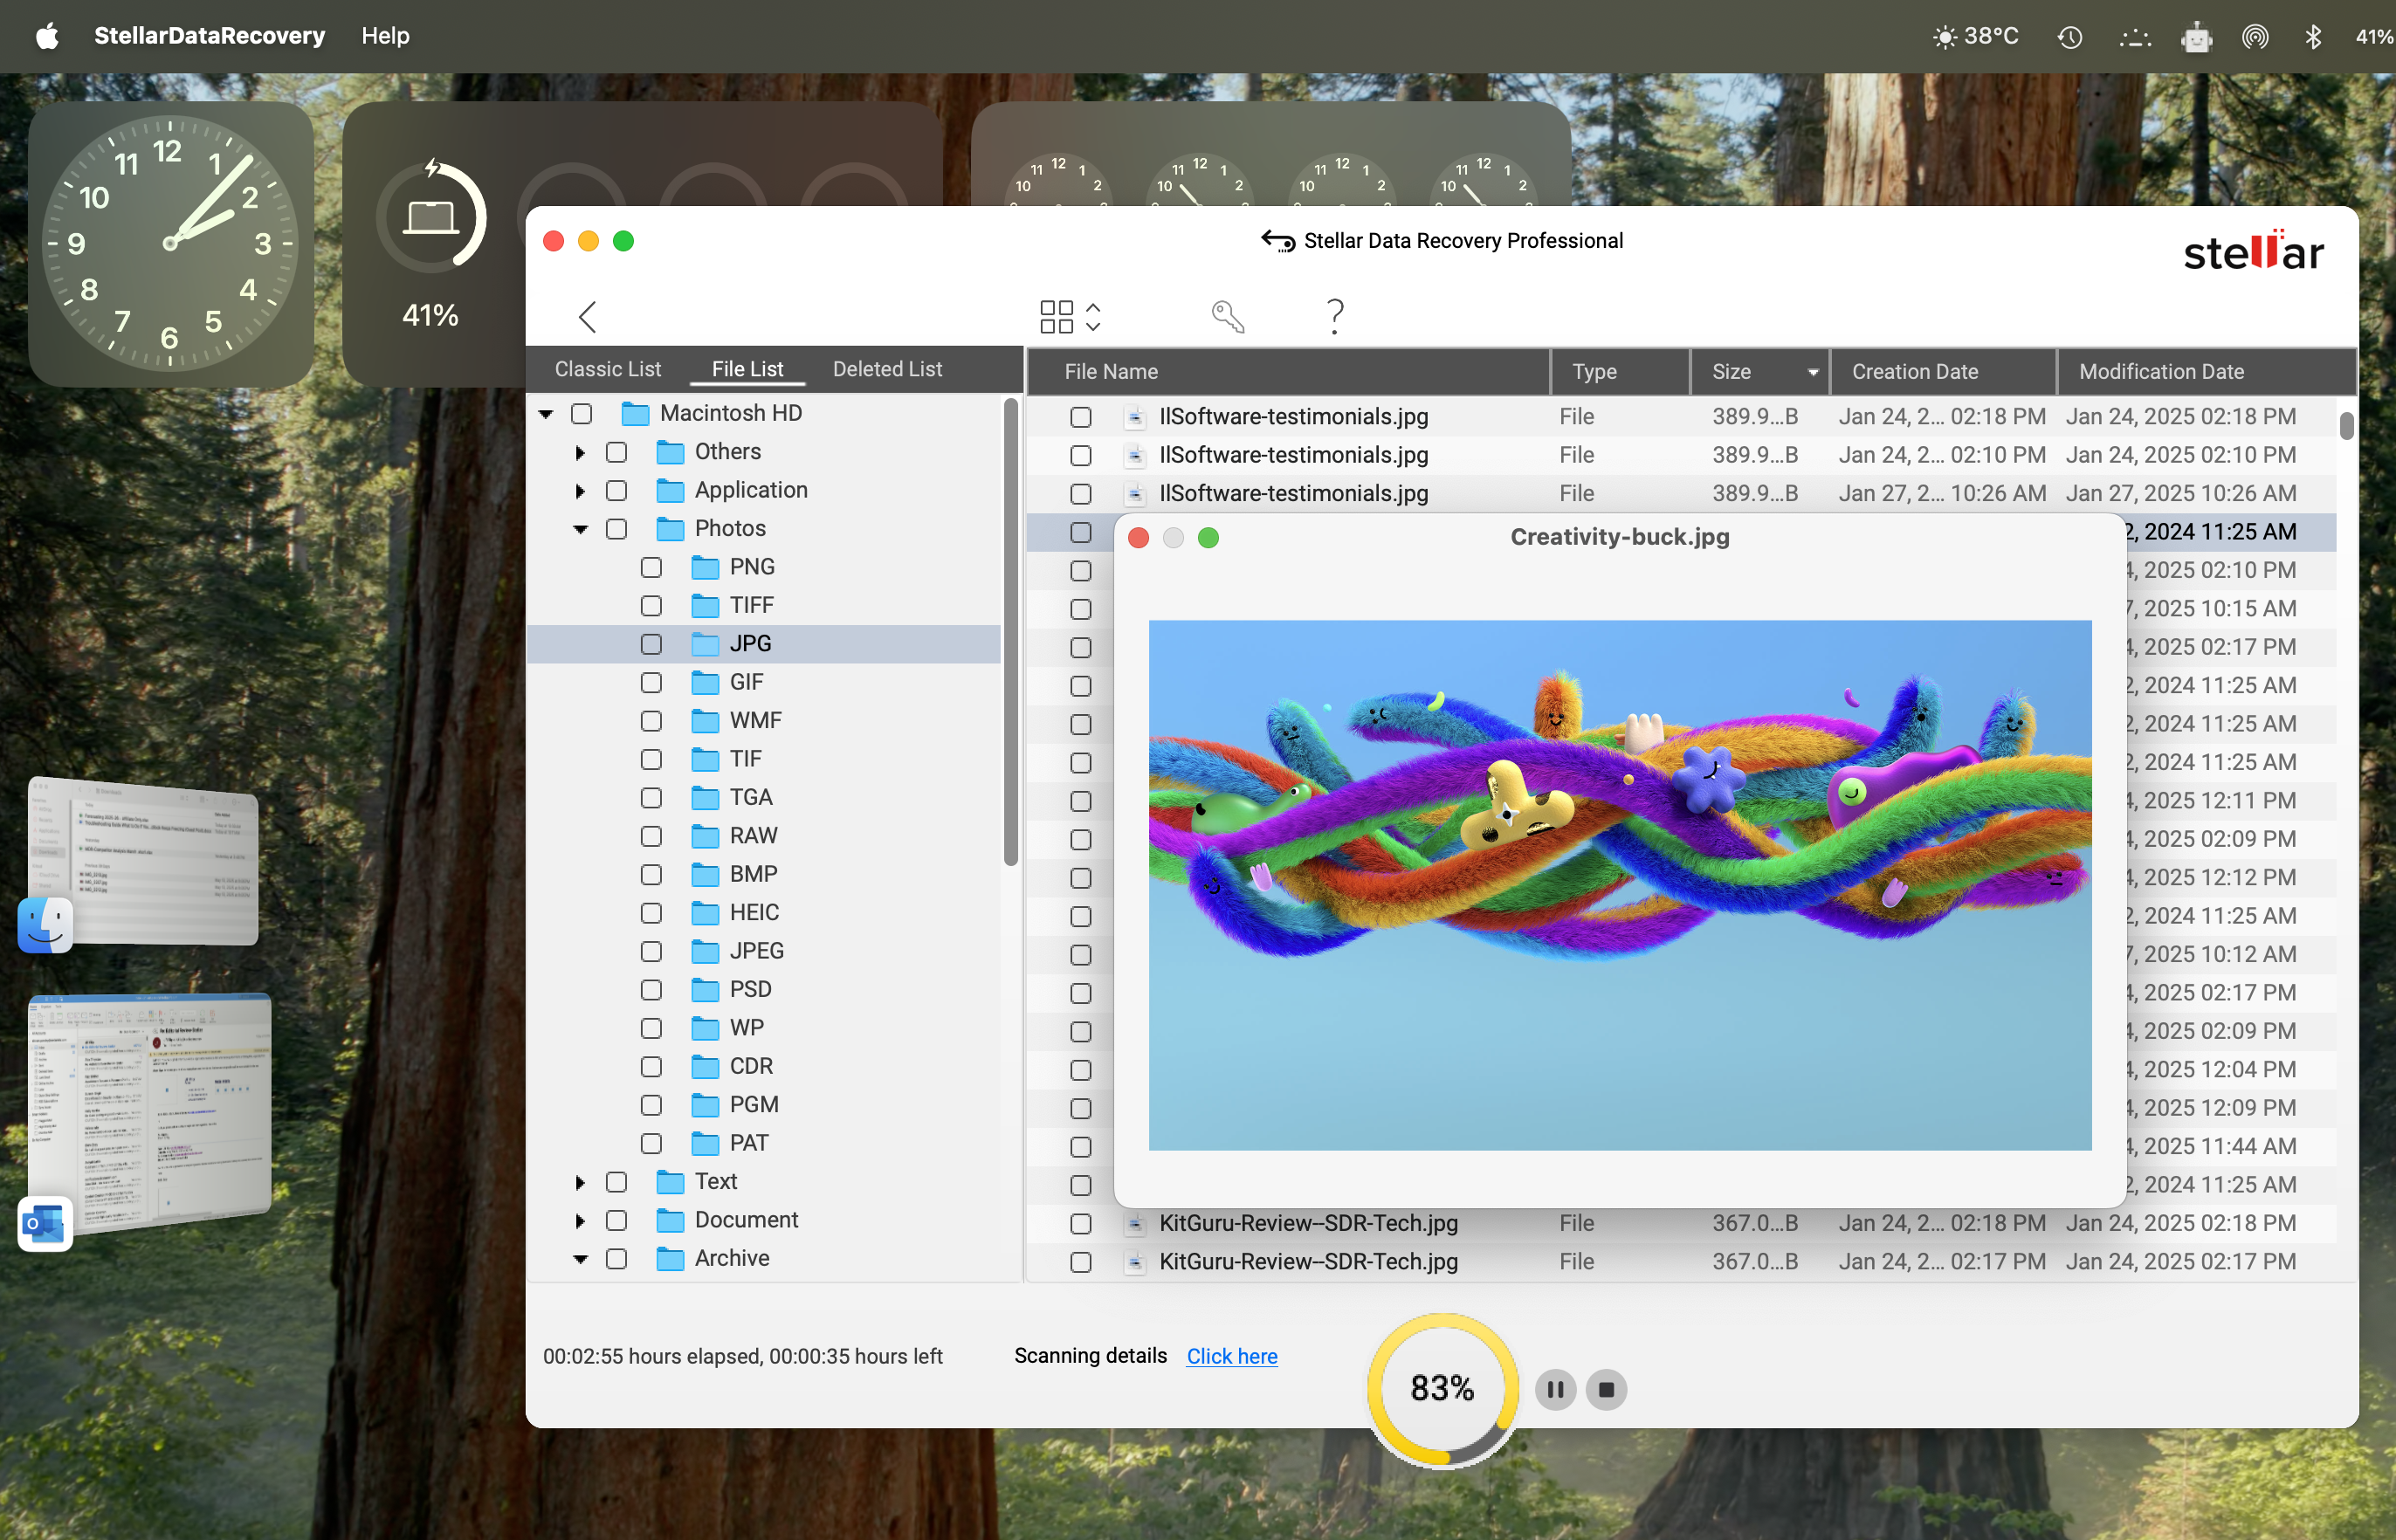Image resolution: width=2396 pixels, height=1540 pixels.
Task: Click the key activation icon
Action: [x=1227, y=316]
